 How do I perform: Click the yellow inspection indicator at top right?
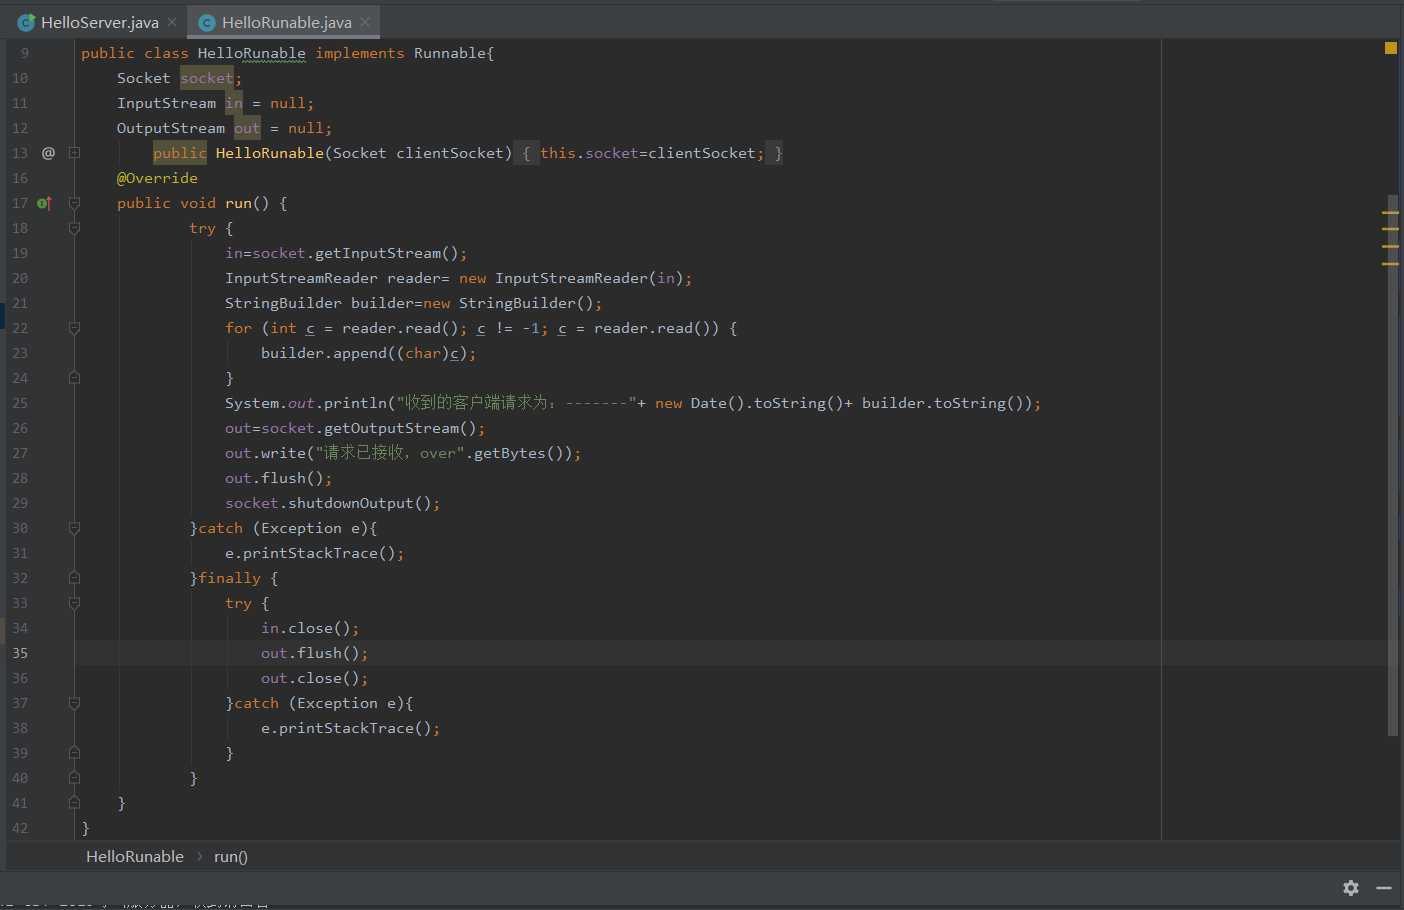coord(1390,48)
